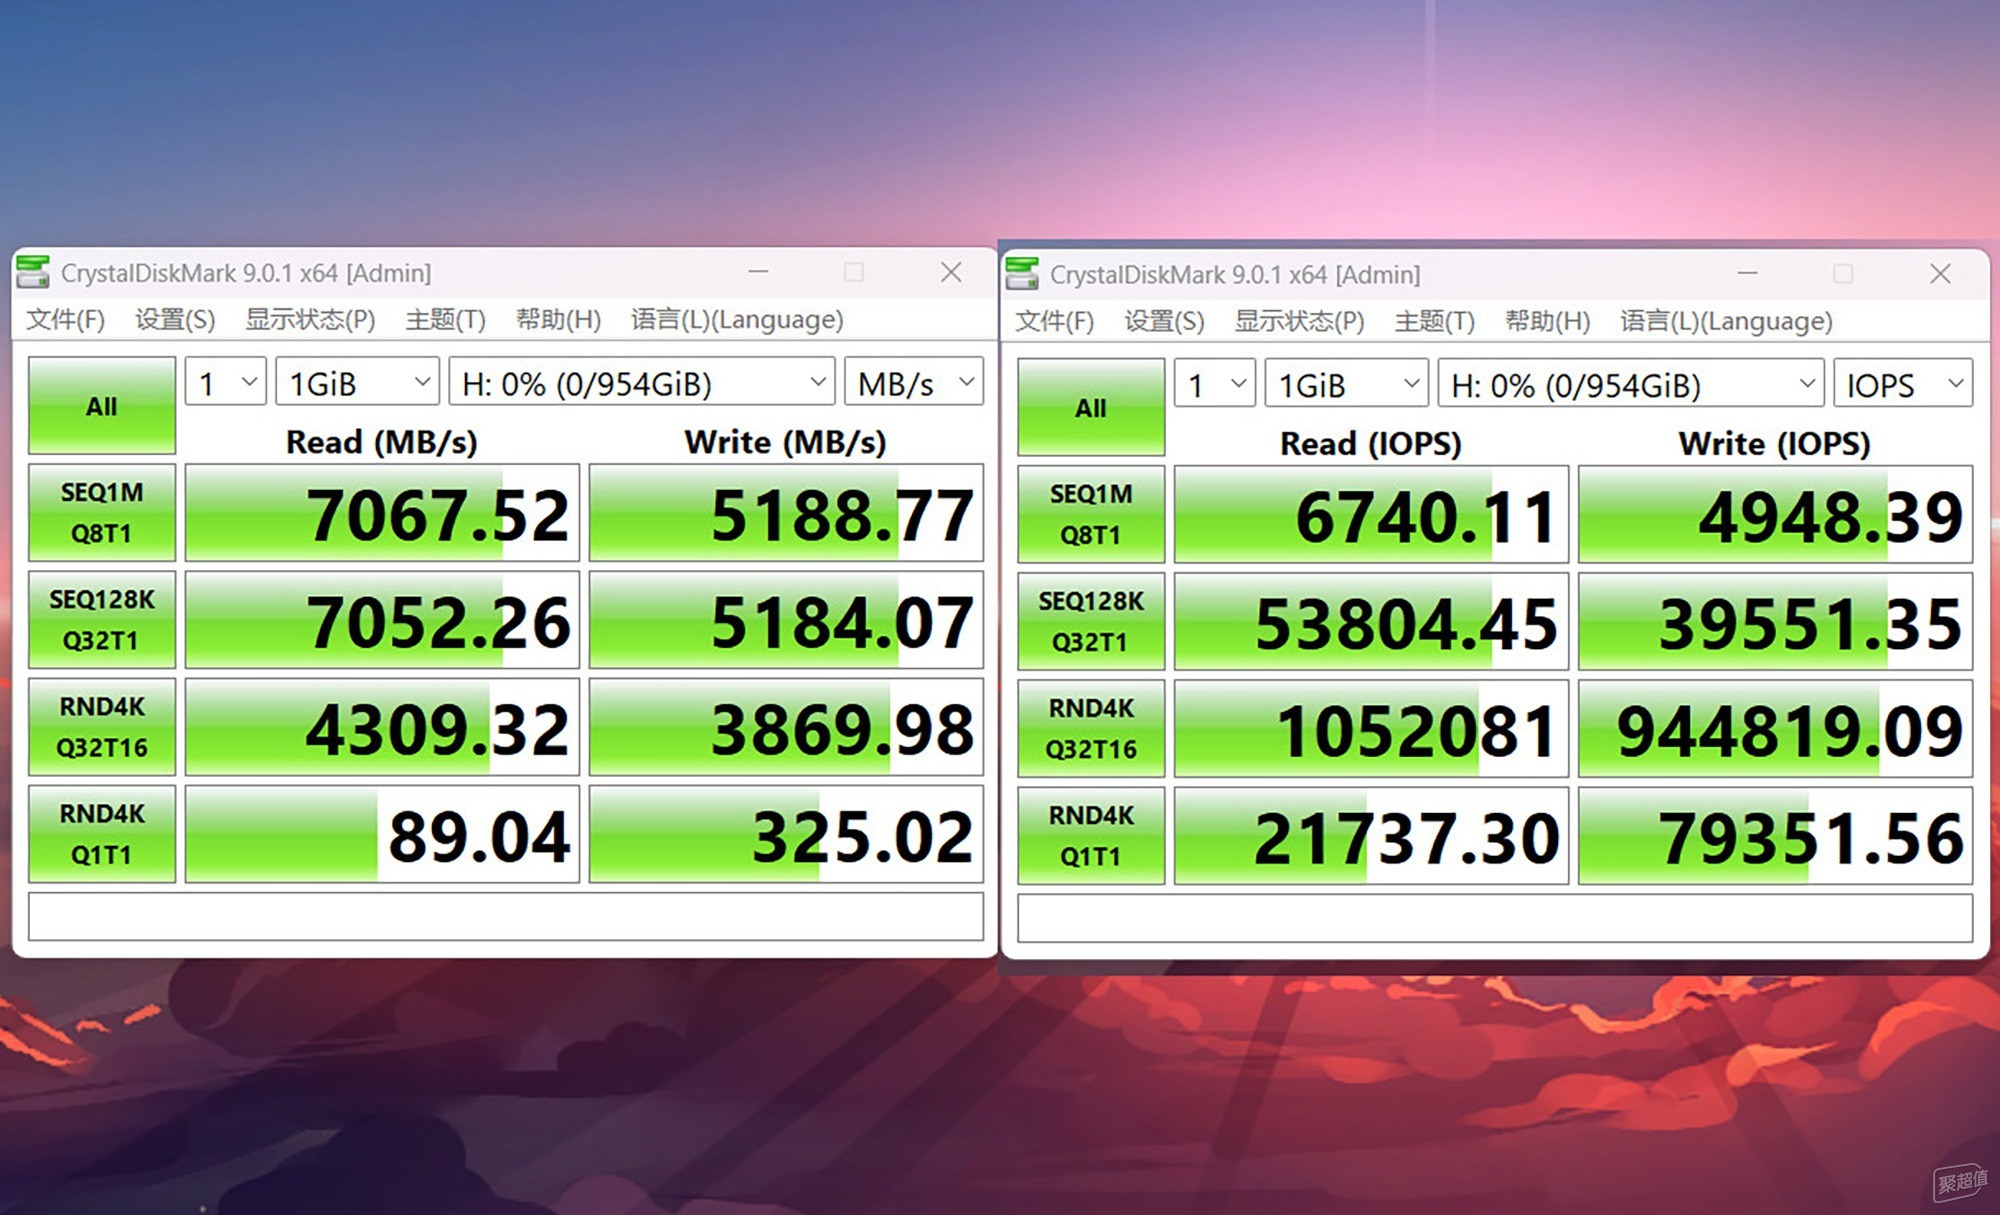Close the right CrystalDiskMark window

[x=1940, y=273]
